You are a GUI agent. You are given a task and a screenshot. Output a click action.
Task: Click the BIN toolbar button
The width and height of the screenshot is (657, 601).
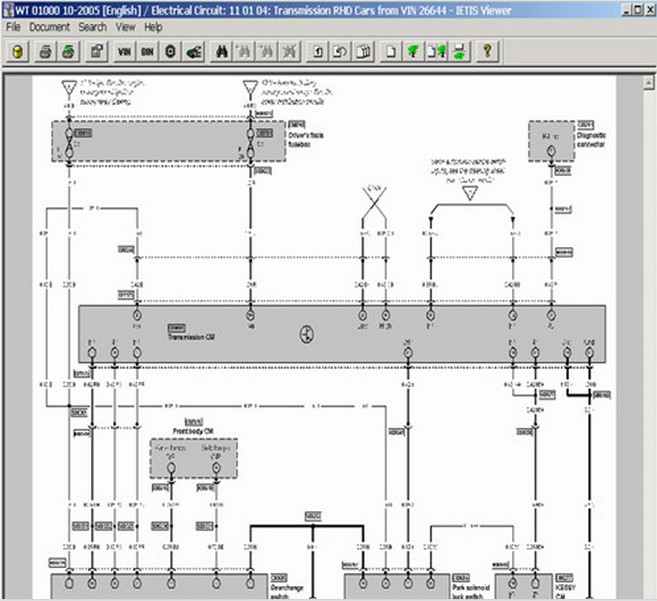pyautogui.click(x=147, y=52)
